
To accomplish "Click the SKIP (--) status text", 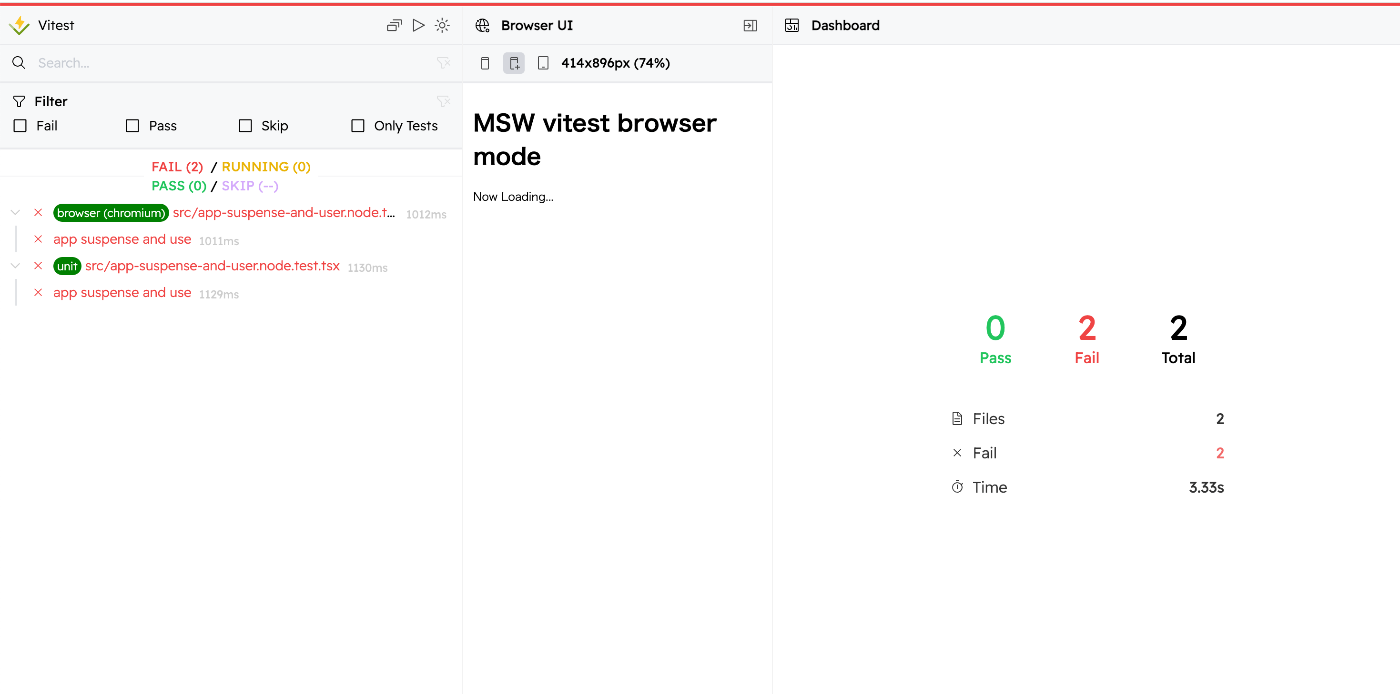I will pos(250,186).
